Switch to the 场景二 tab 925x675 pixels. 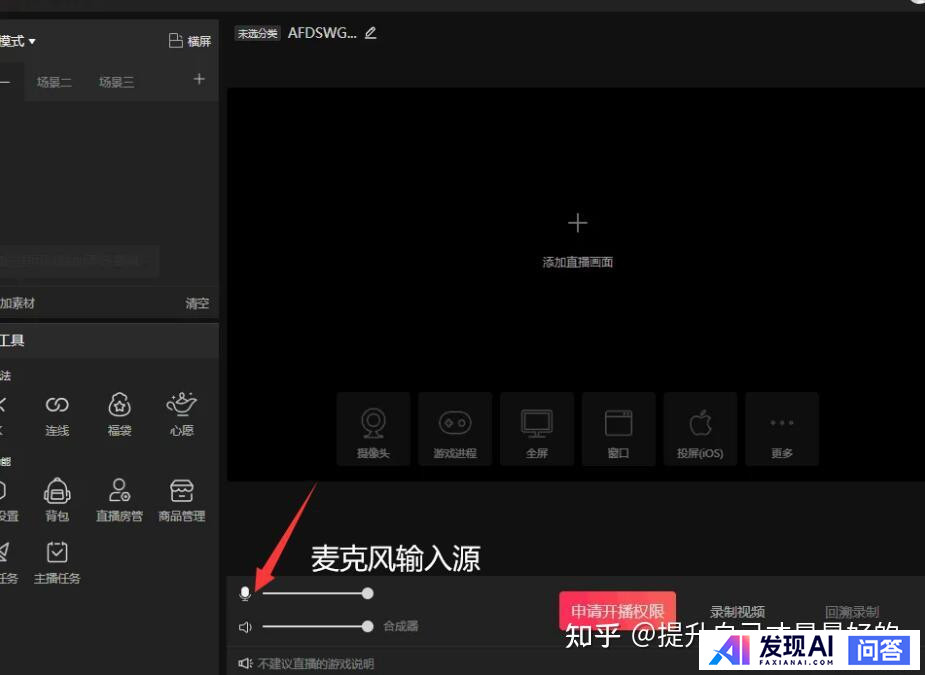tap(54, 82)
